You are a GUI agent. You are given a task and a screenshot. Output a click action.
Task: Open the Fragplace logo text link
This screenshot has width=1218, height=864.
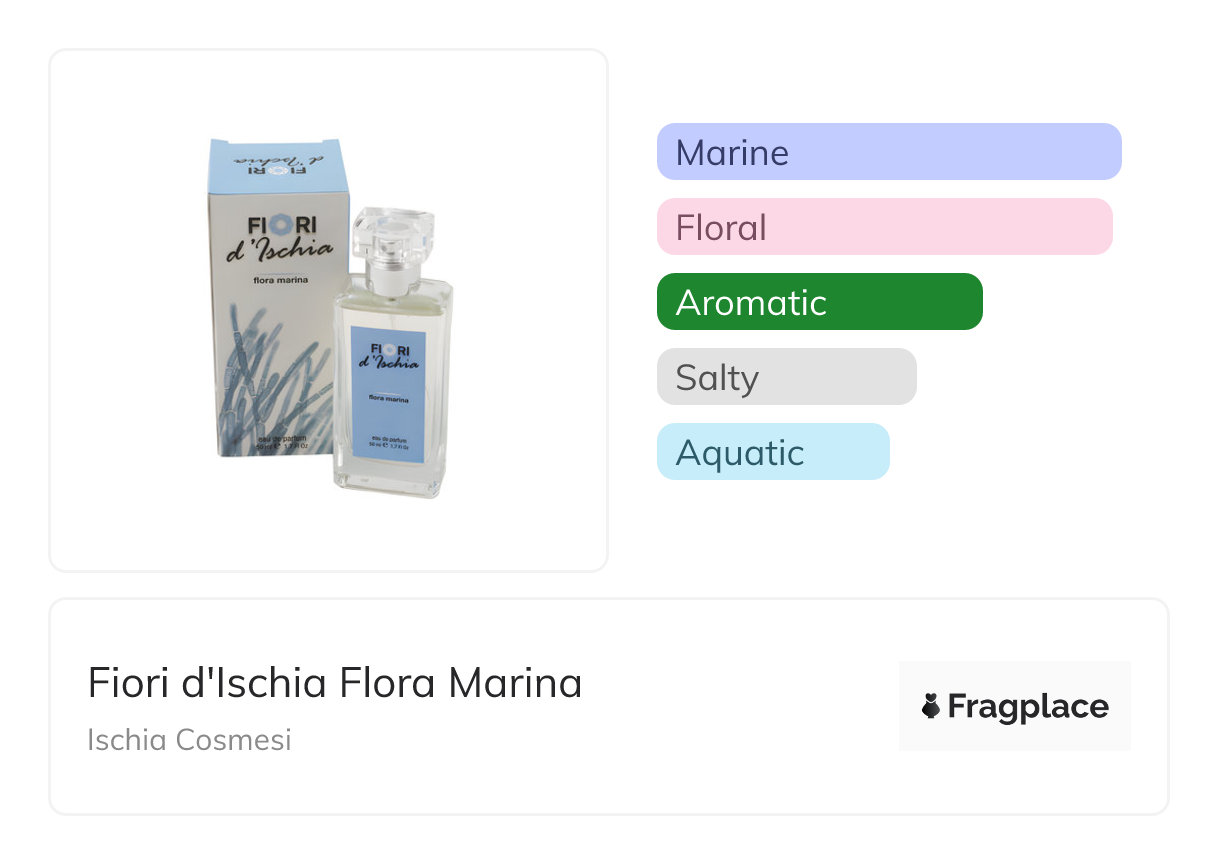point(1027,707)
